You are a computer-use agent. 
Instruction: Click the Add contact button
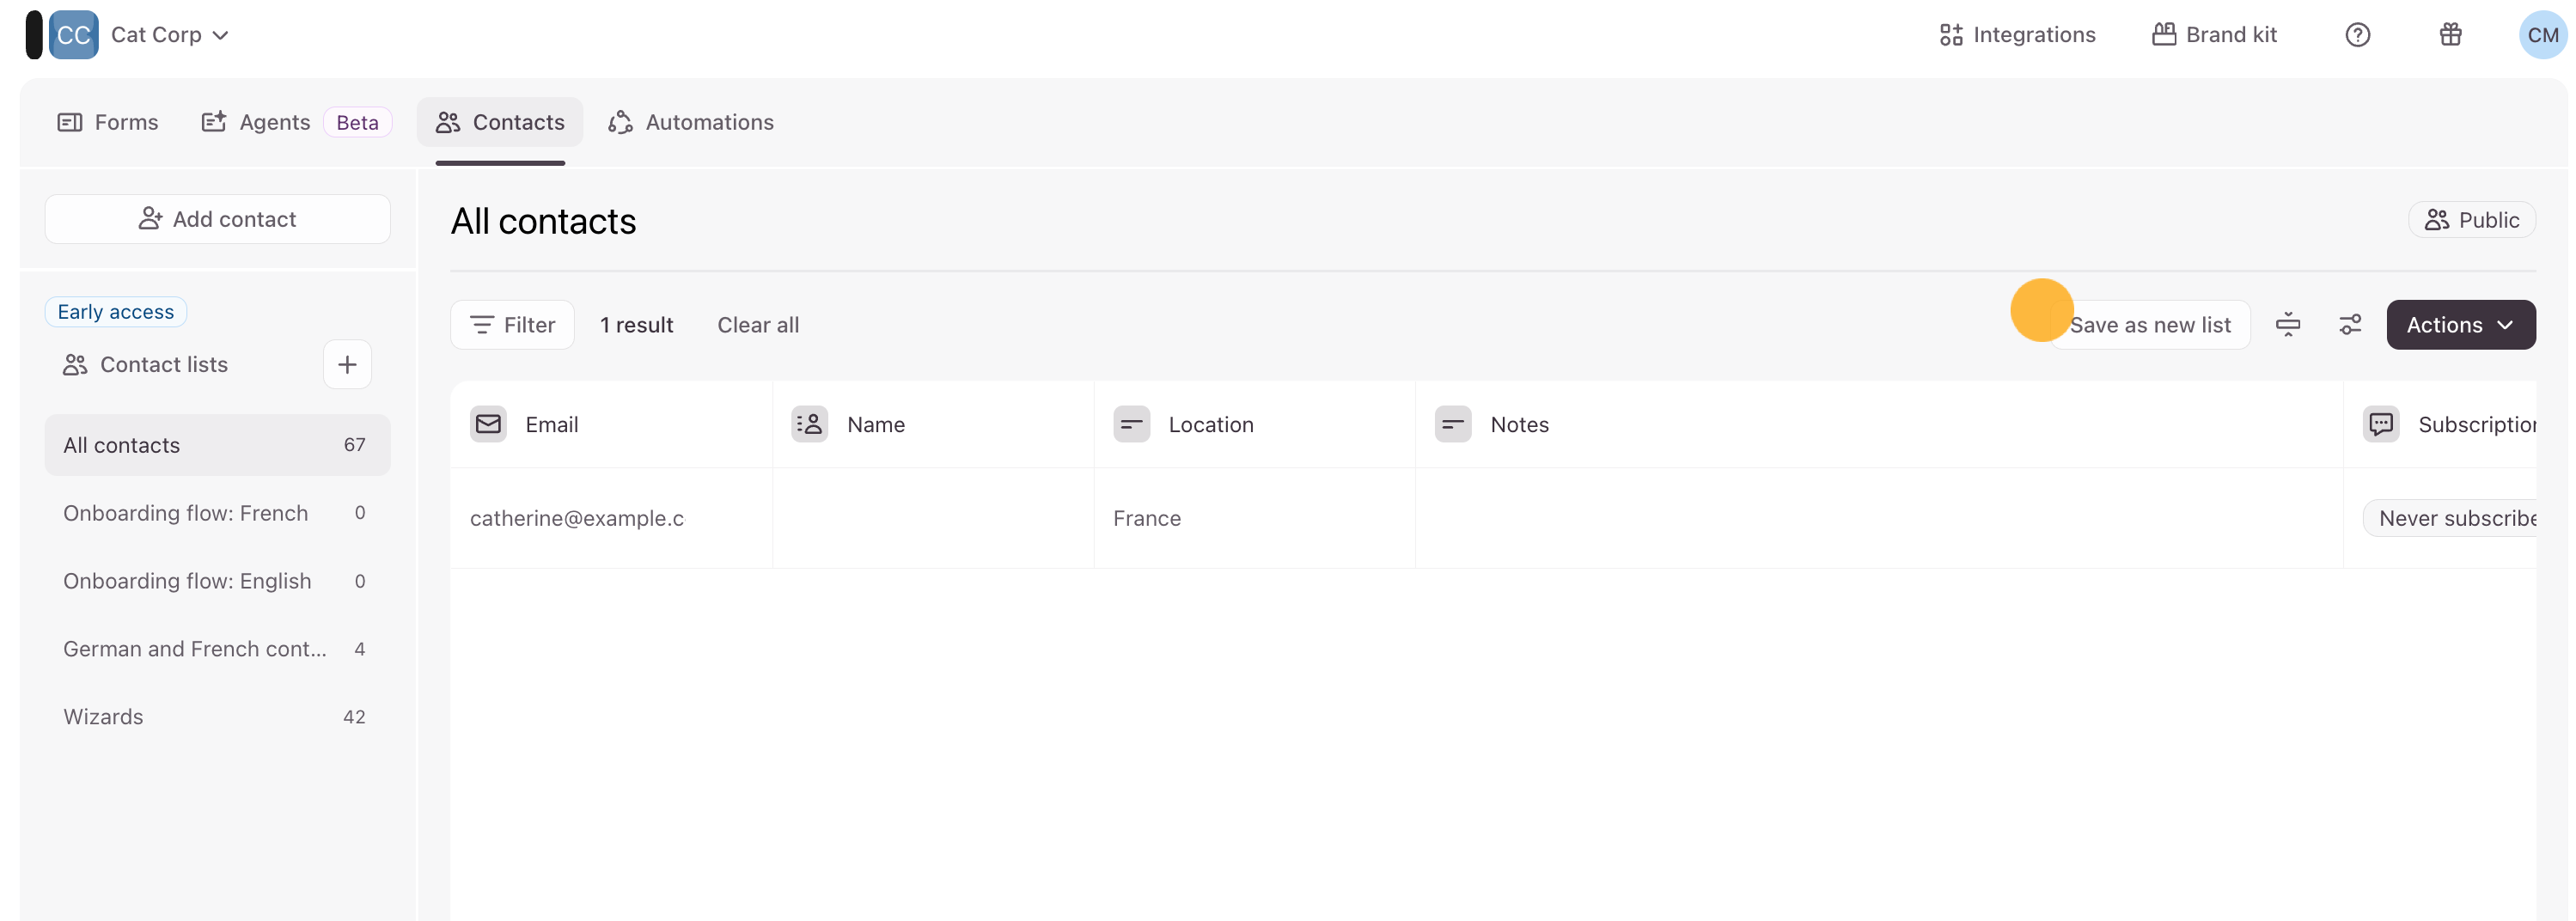point(217,219)
